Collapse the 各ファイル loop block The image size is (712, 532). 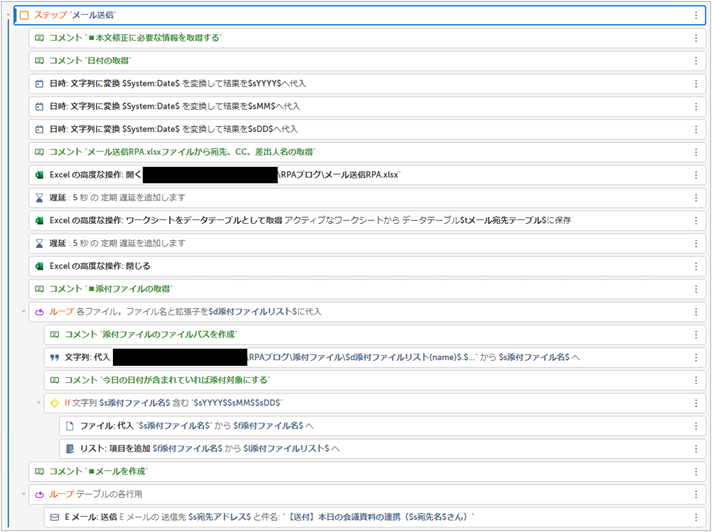pyautogui.click(x=23, y=312)
